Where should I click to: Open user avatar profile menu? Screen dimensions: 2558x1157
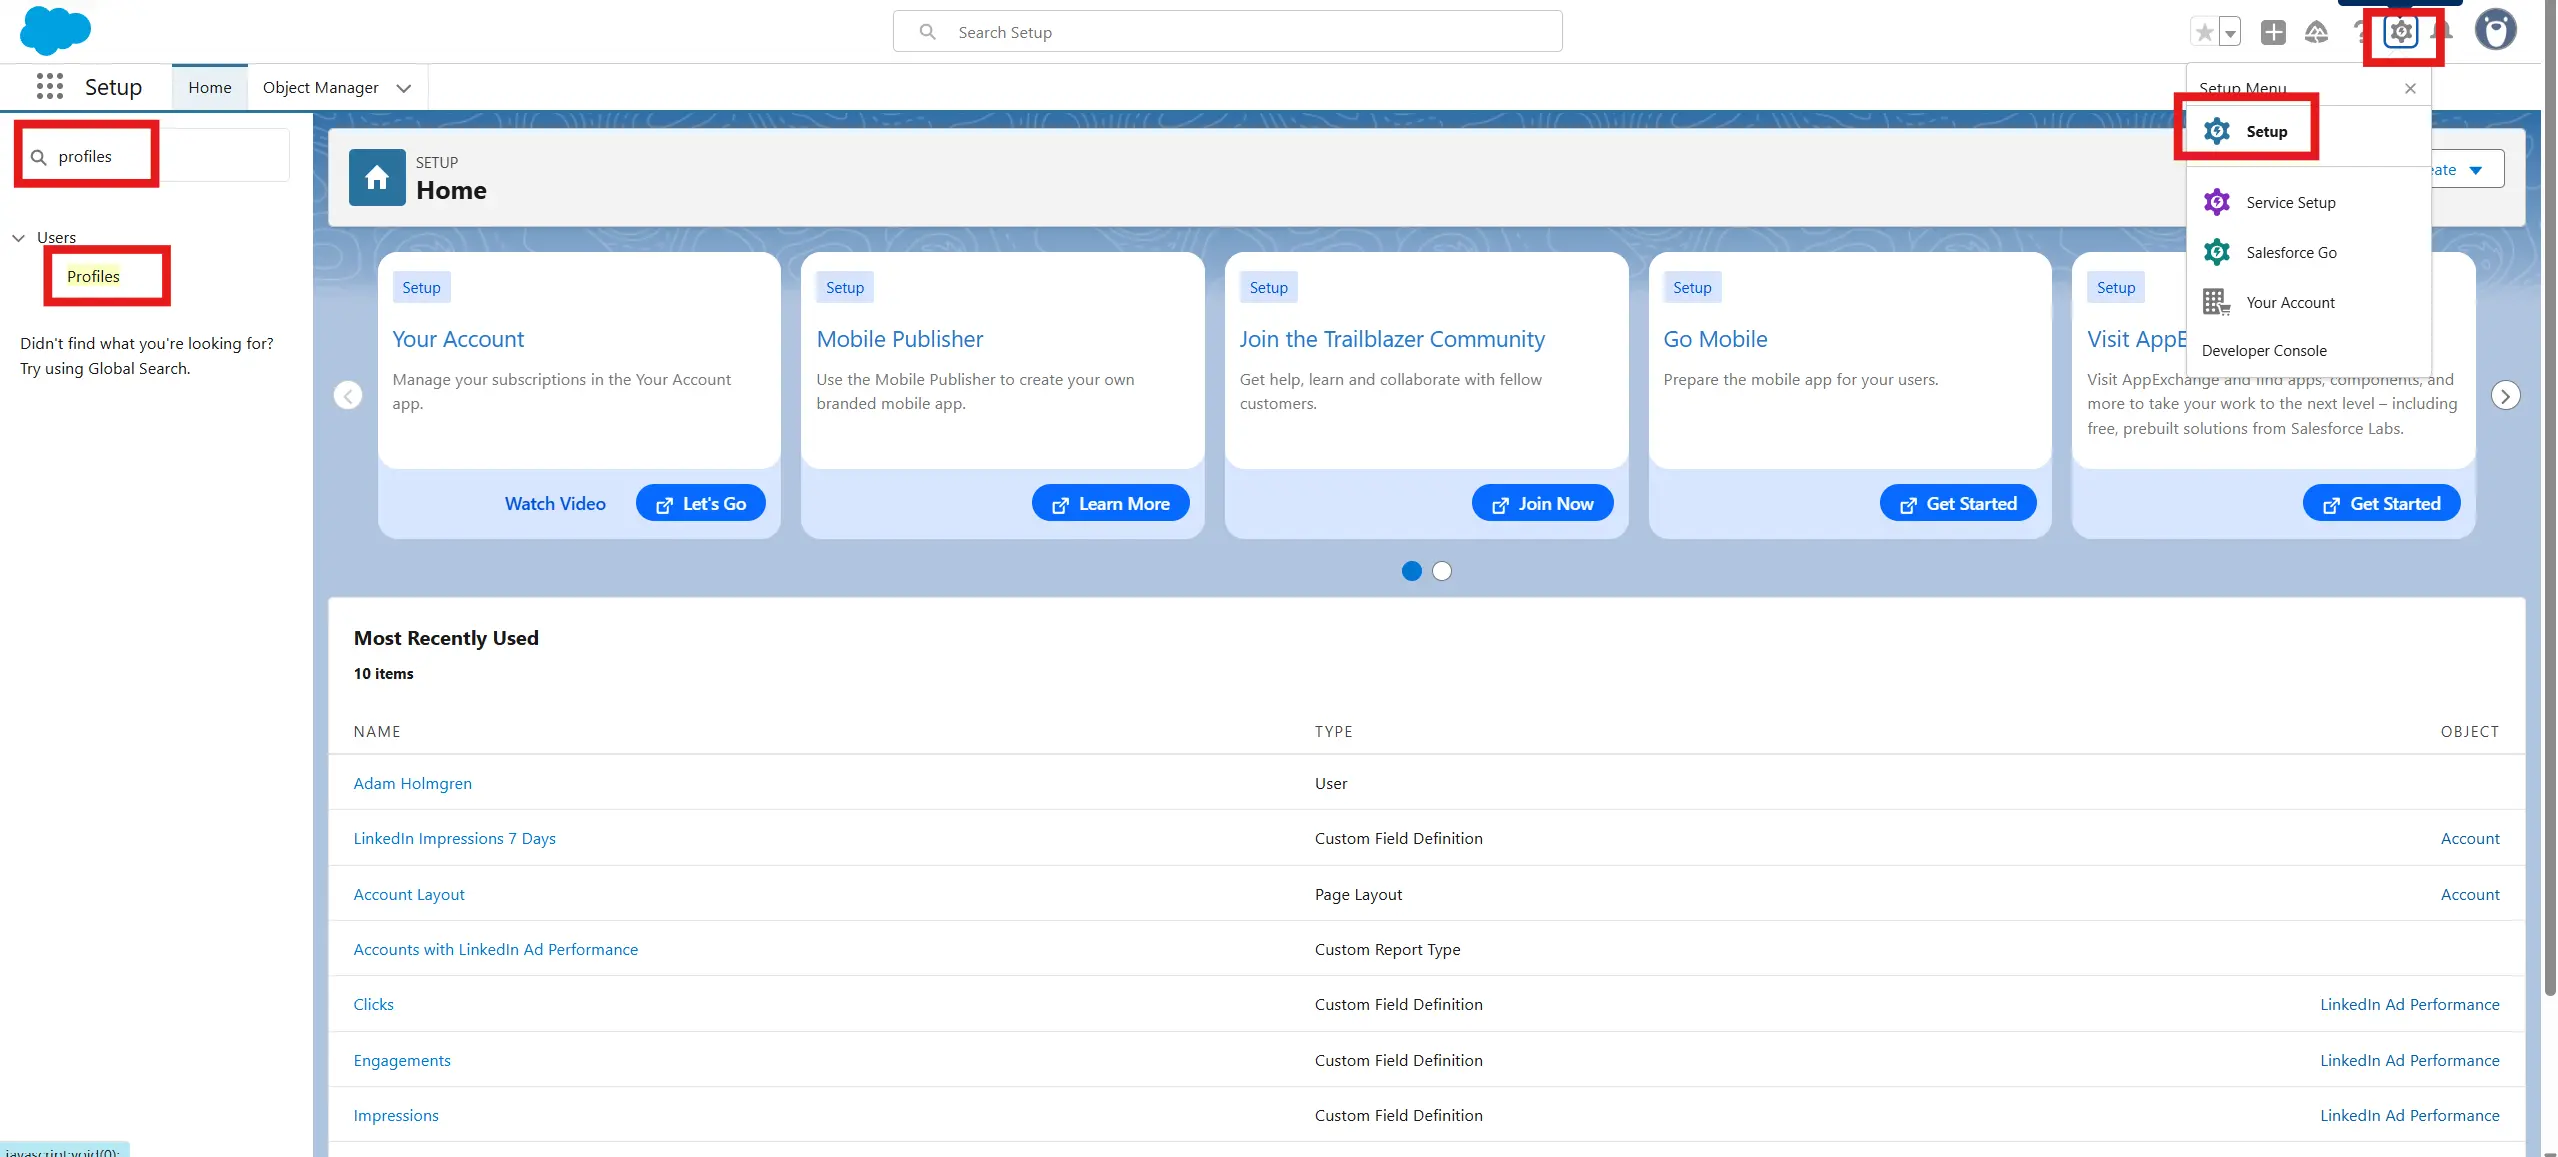(2495, 30)
